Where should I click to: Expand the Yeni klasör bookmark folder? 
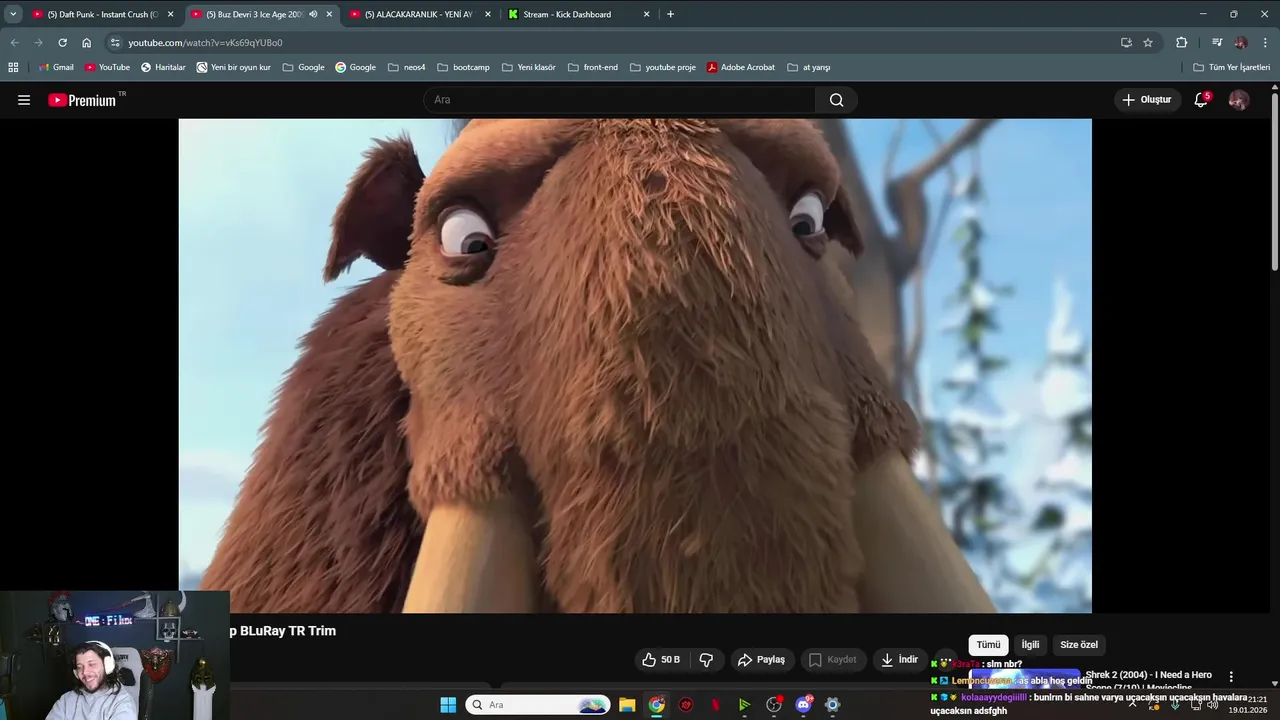528,67
